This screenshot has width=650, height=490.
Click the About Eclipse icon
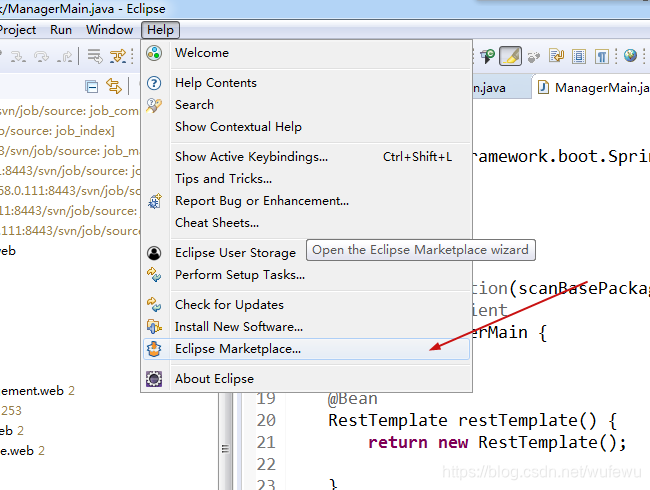[154, 378]
